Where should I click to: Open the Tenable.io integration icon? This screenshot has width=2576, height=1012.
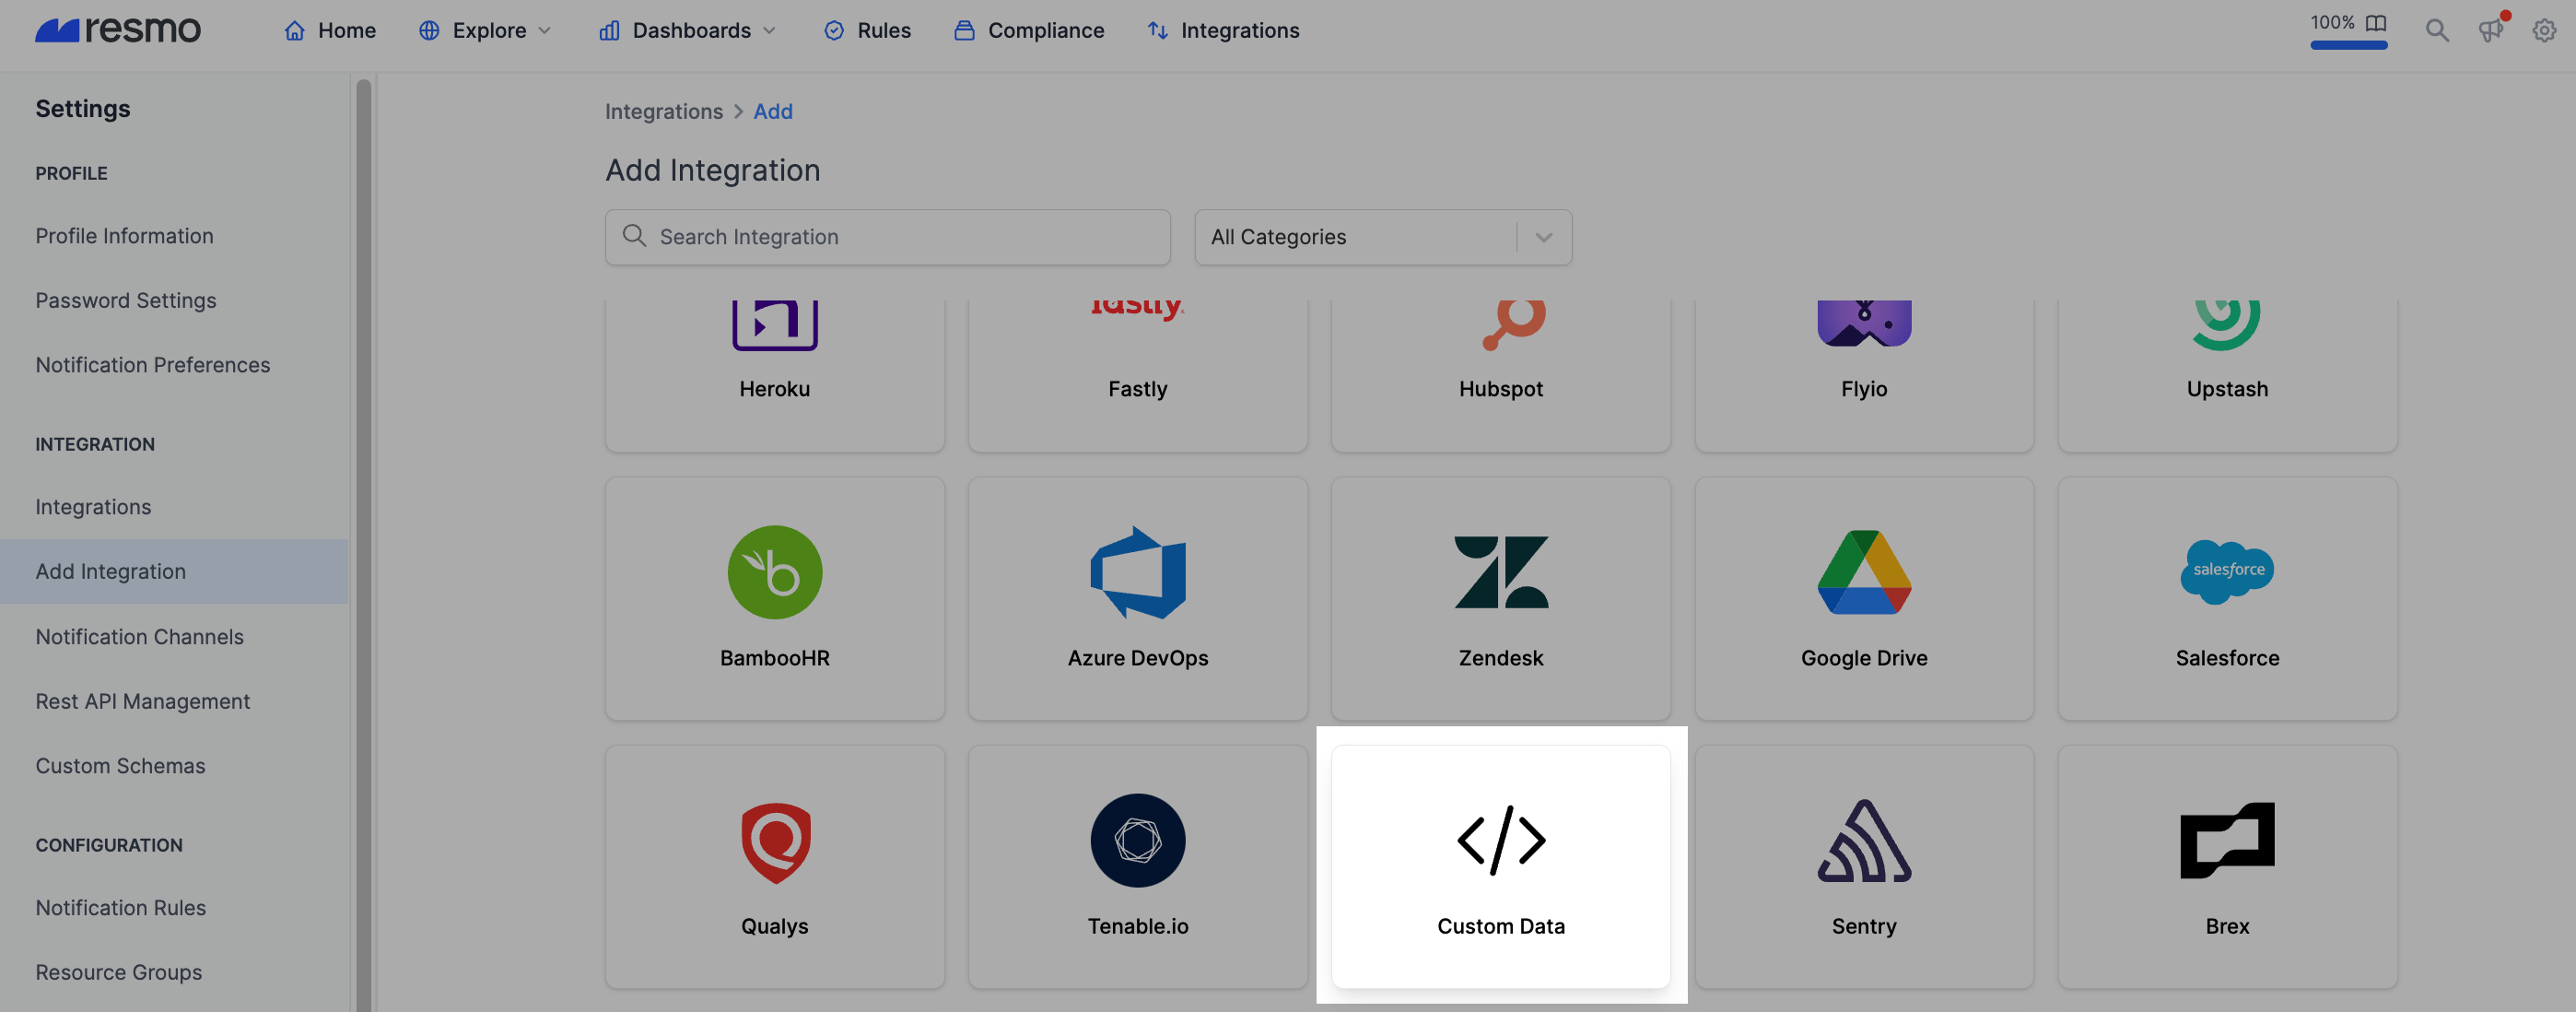click(x=1138, y=840)
